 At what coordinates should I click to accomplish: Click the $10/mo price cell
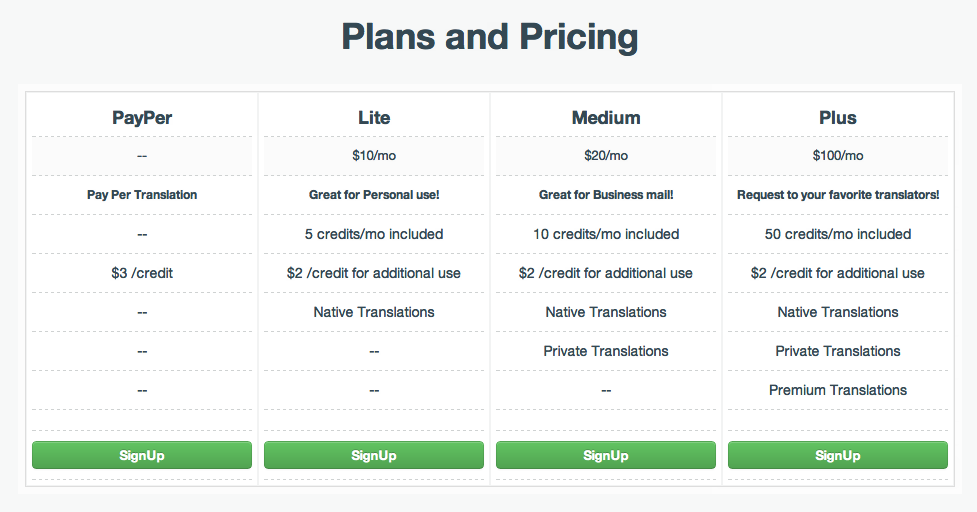[374, 156]
